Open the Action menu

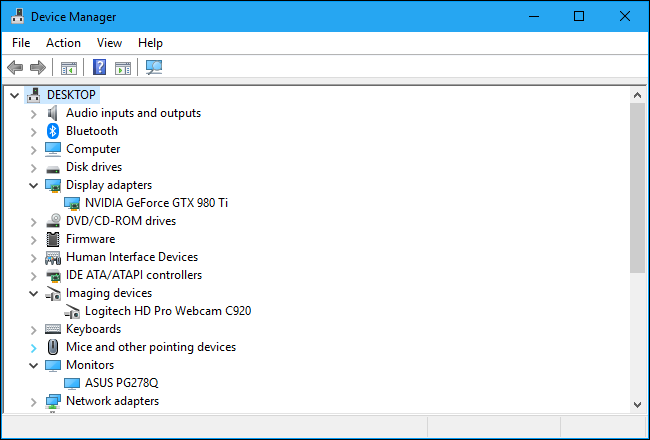(63, 43)
